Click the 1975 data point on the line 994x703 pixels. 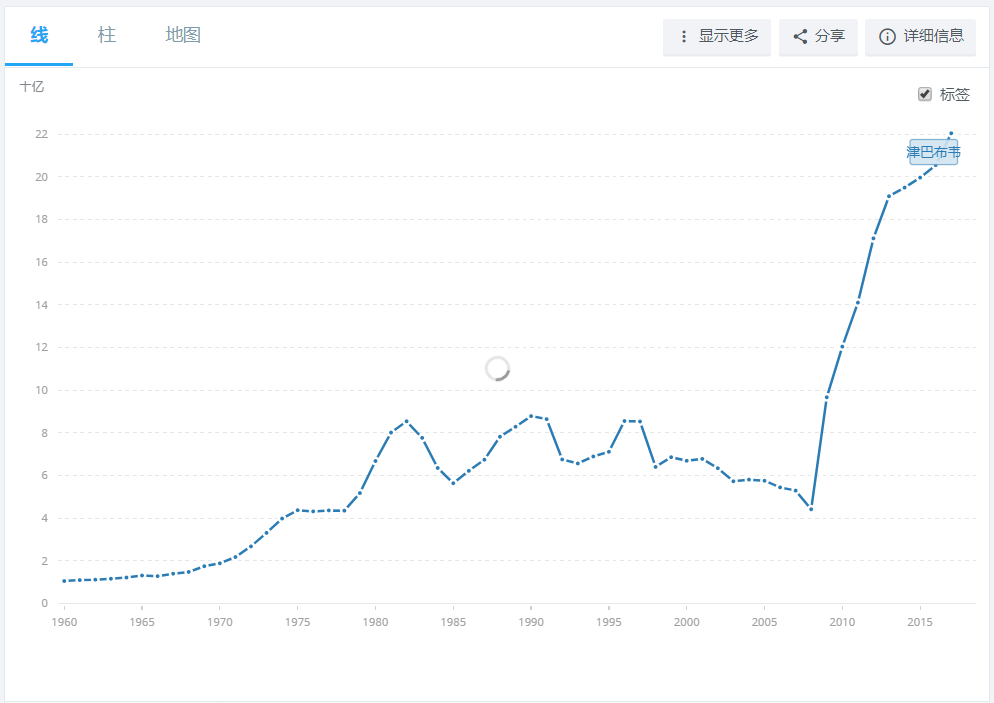[297, 510]
